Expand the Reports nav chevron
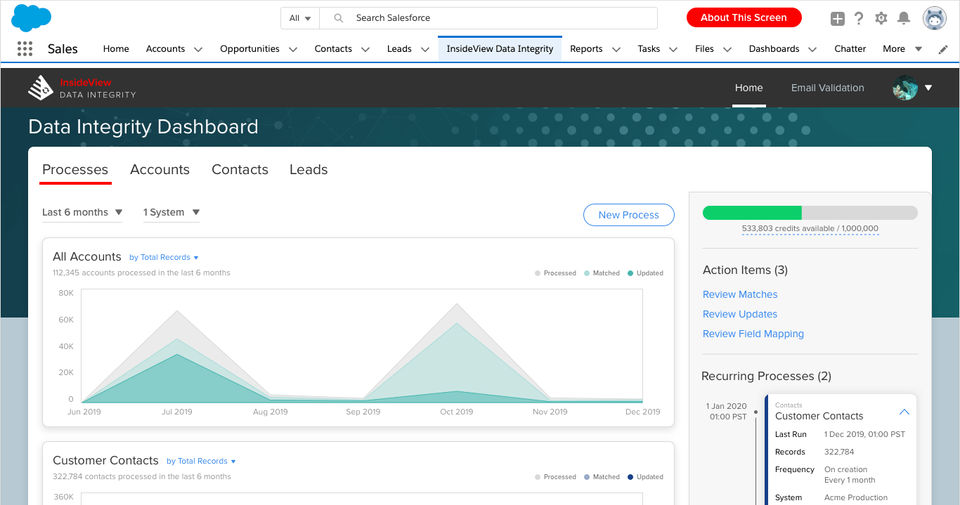The width and height of the screenshot is (960, 505). click(x=616, y=50)
